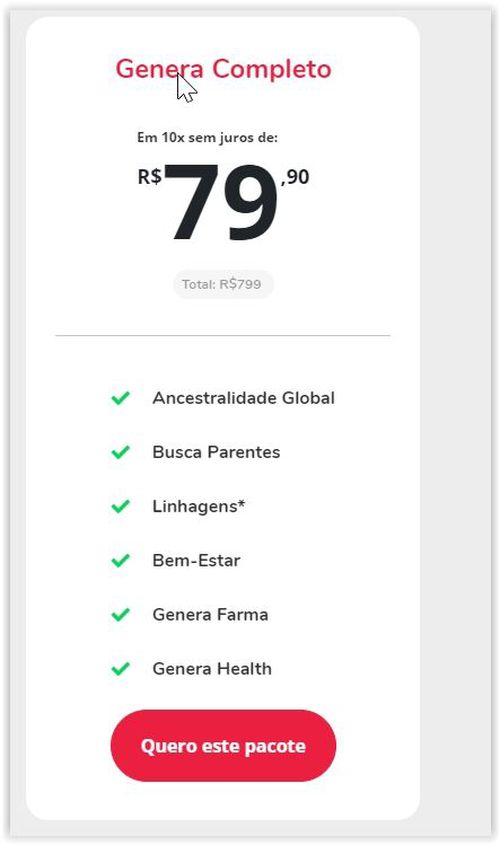Click the Linhagens* feature label

198,507
